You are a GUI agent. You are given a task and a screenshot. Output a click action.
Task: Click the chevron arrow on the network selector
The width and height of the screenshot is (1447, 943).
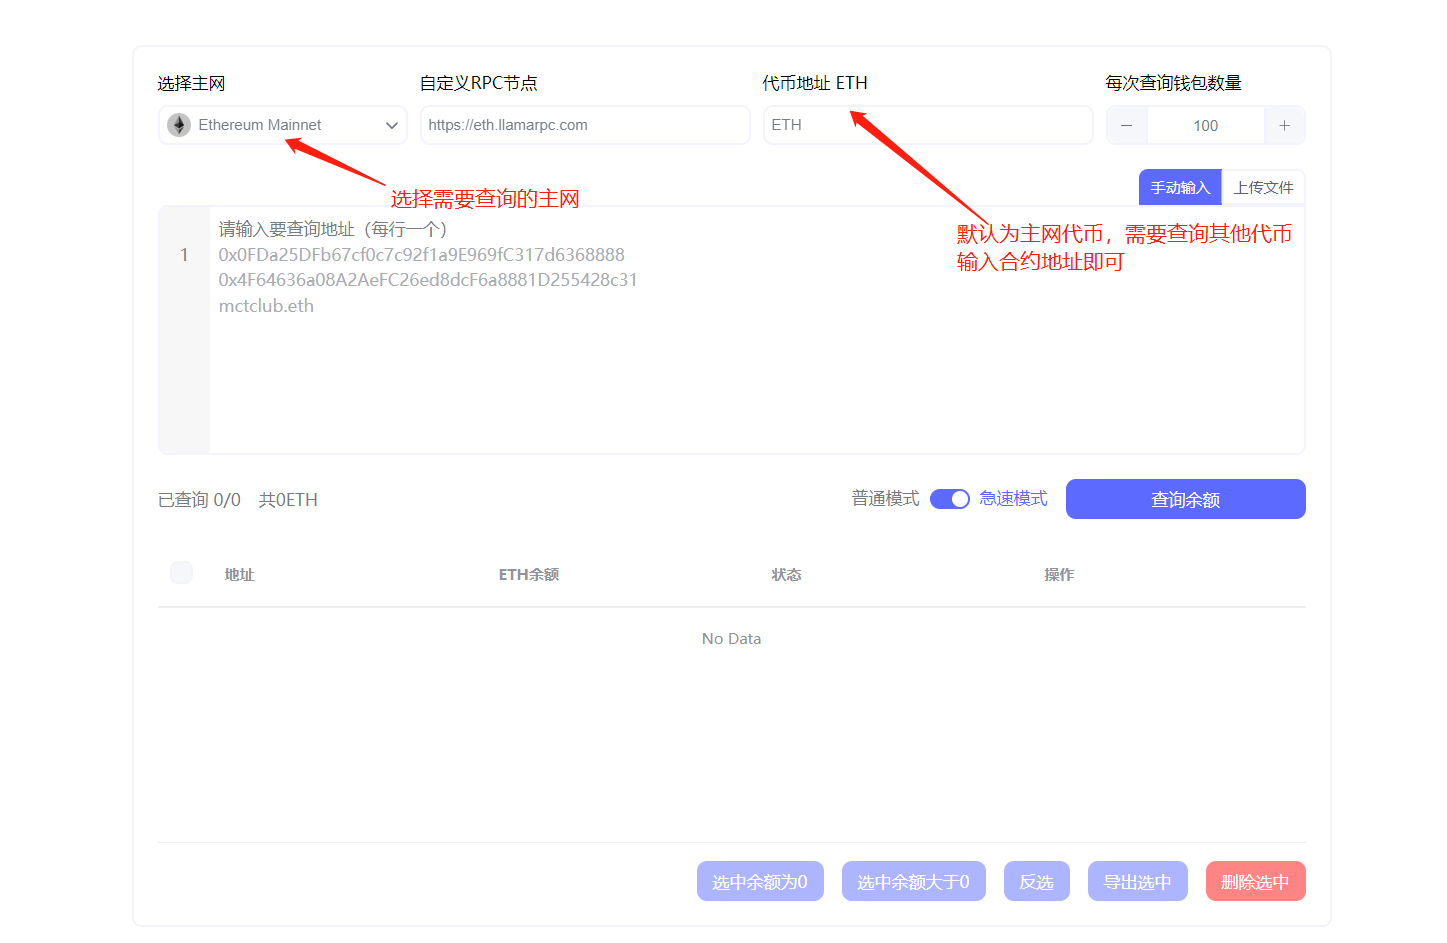(x=391, y=124)
